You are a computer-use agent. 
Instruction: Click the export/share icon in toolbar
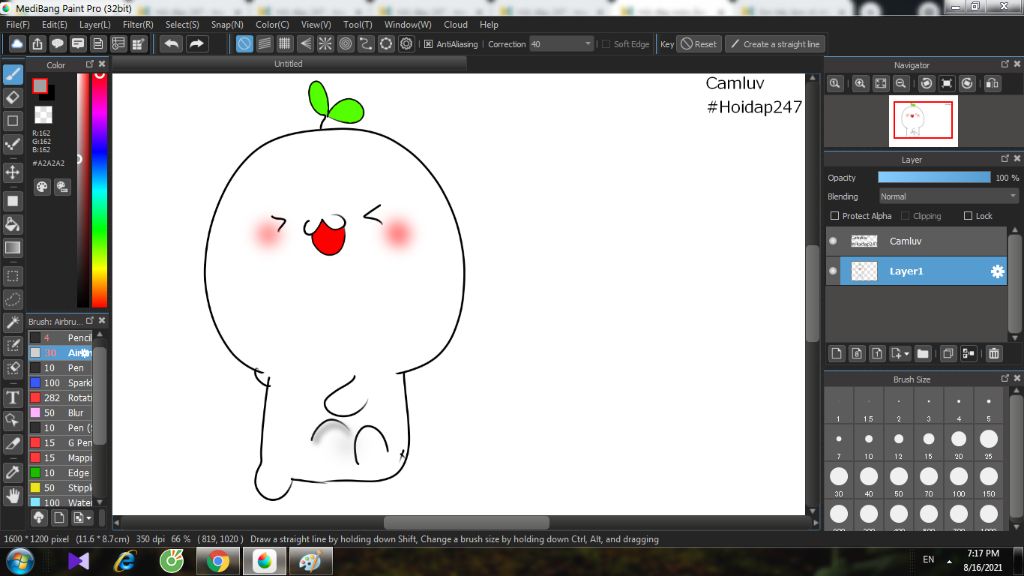tap(37, 44)
